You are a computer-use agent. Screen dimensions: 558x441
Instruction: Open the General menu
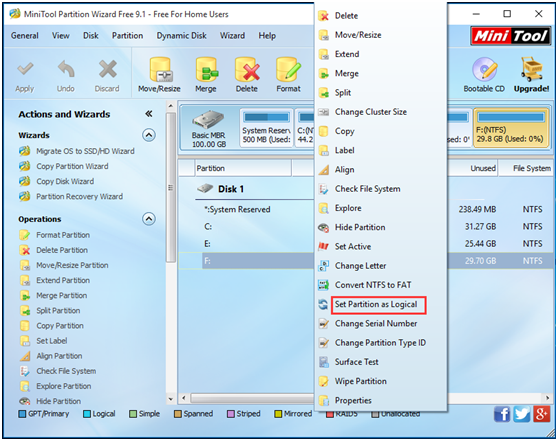tap(25, 36)
